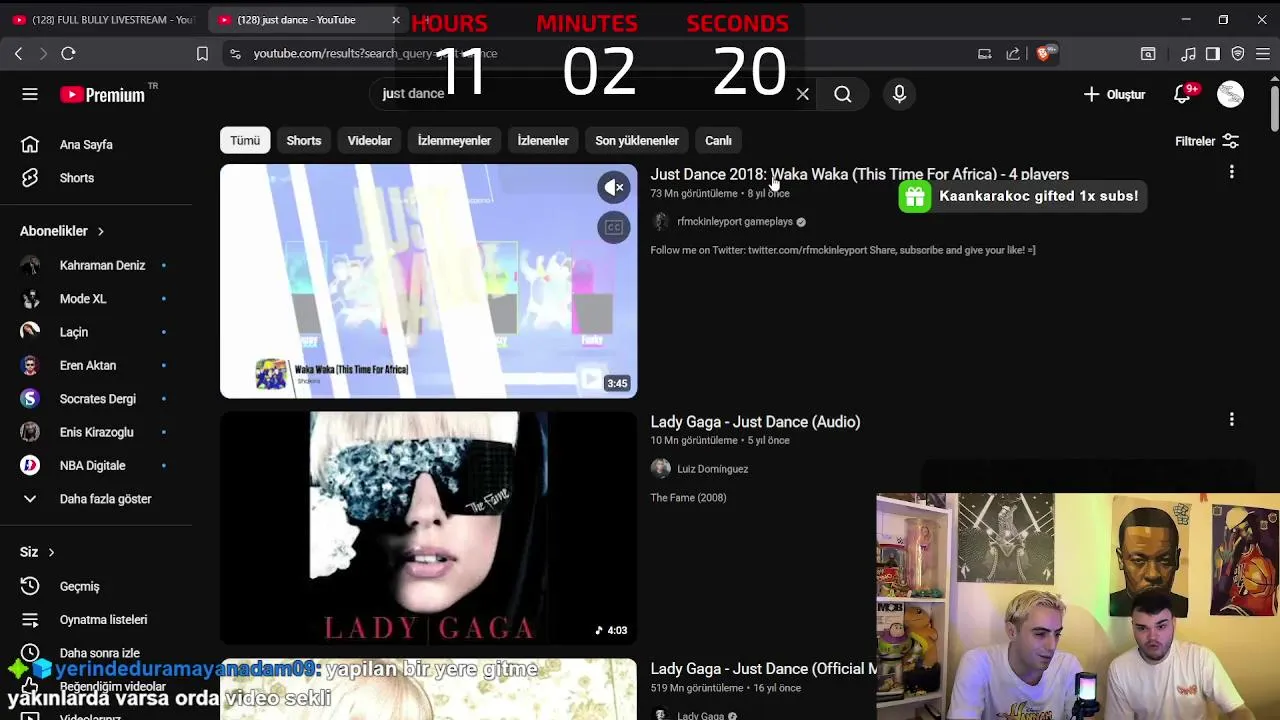Viewport: 1280px width, 720px height.
Task: Click the Geçmiş history icon
Action: click(30, 586)
